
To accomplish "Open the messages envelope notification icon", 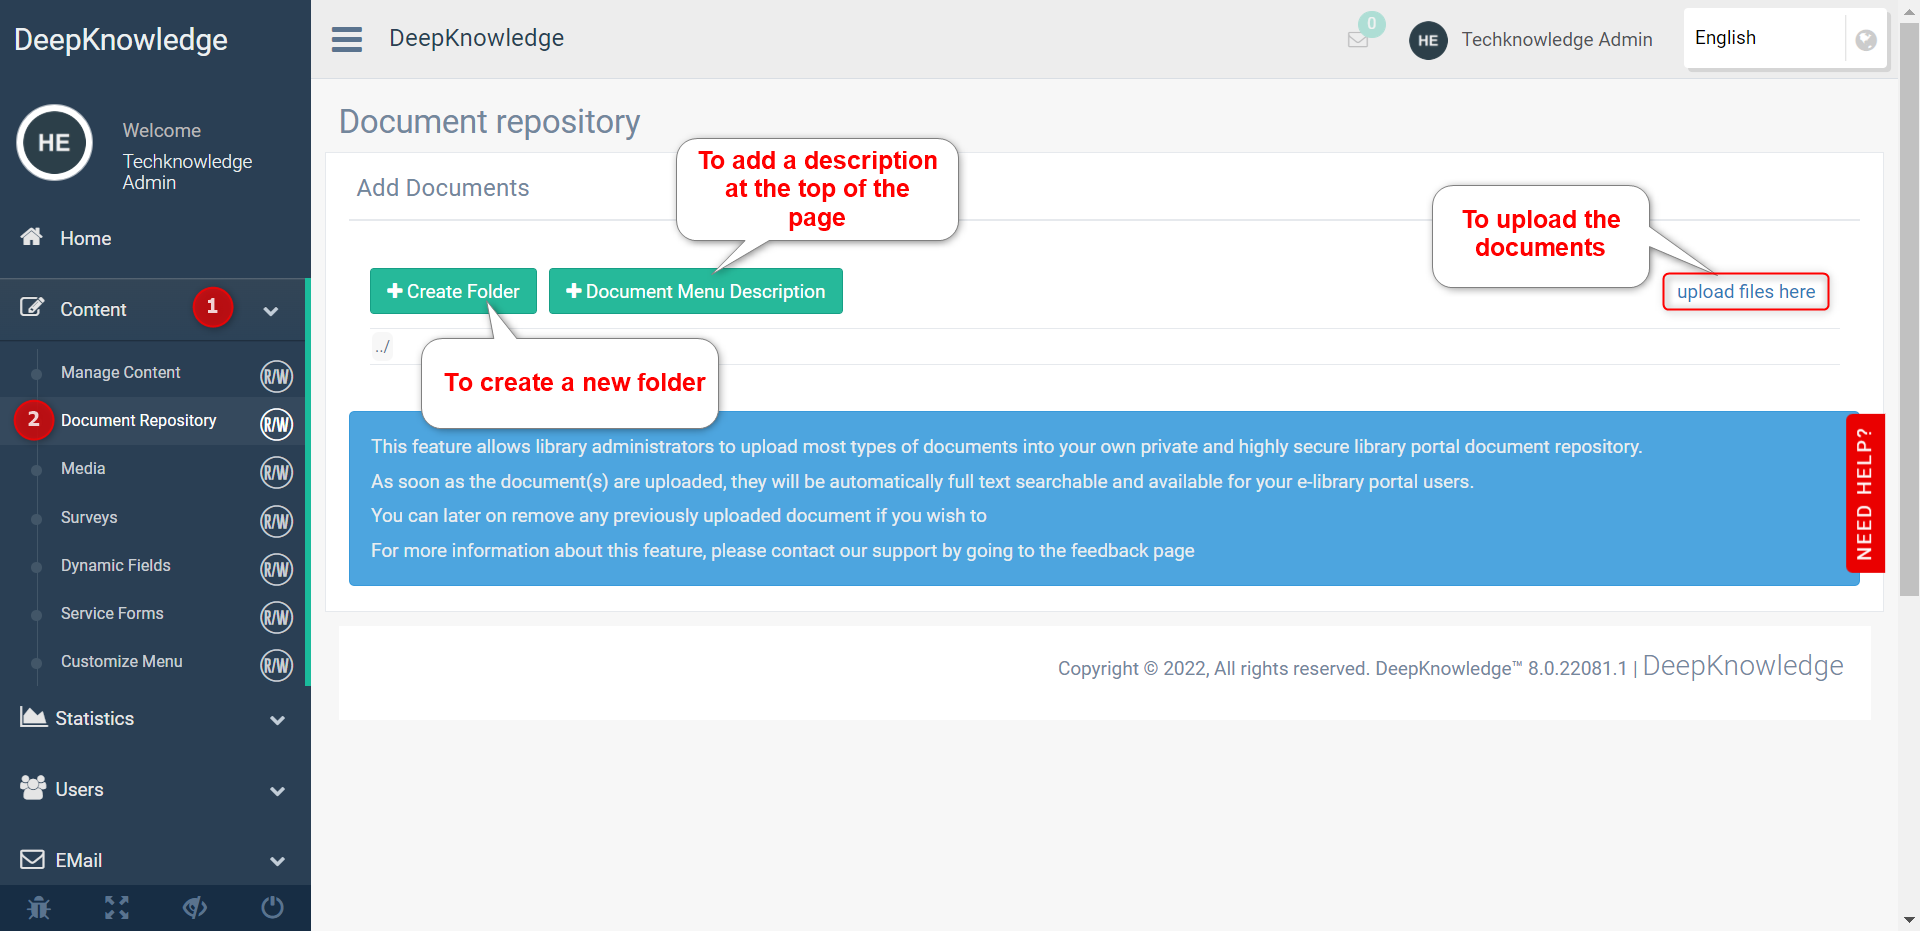I will (x=1358, y=40).
